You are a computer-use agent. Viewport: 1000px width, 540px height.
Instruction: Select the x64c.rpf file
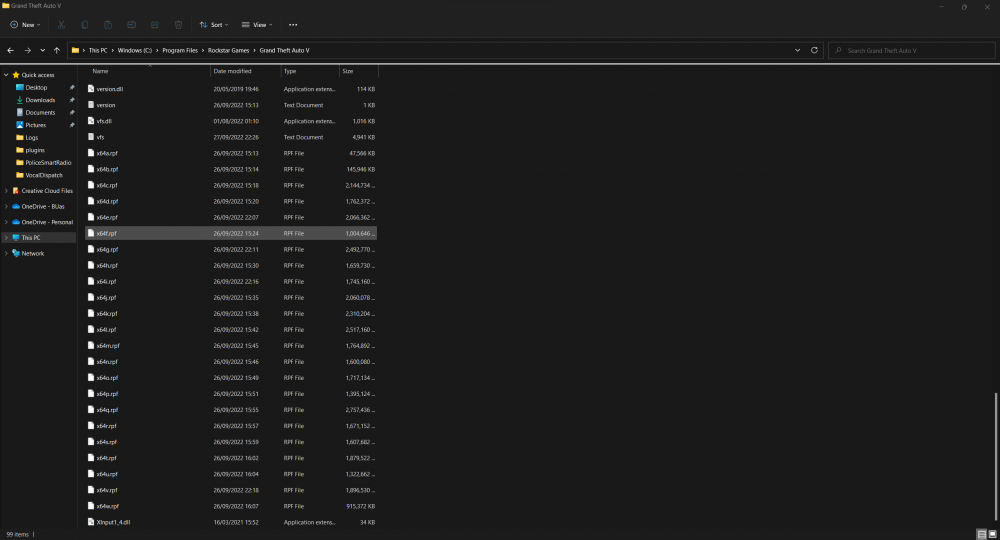tap(231, 186)
